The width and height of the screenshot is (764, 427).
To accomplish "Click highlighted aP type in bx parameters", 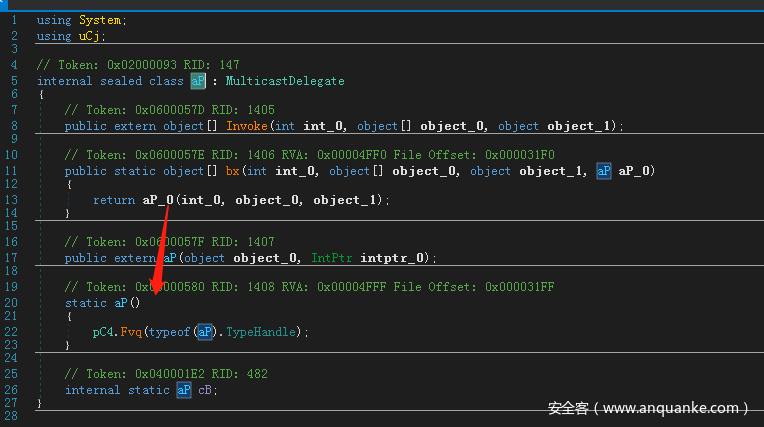I will [x=603, y=171].
